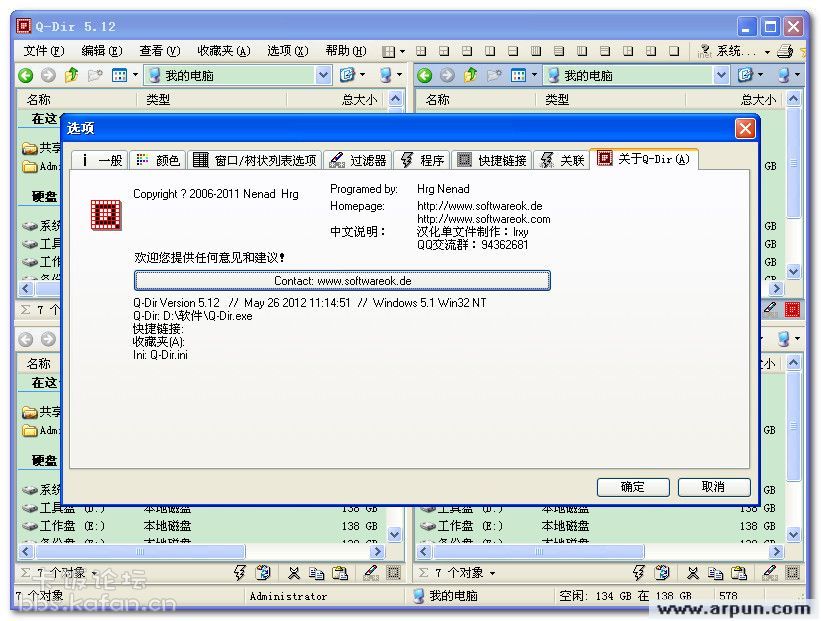Switch to the 过滤器 tab
The width and height of the screenshot is (821, 621).
tap(358, 160)
